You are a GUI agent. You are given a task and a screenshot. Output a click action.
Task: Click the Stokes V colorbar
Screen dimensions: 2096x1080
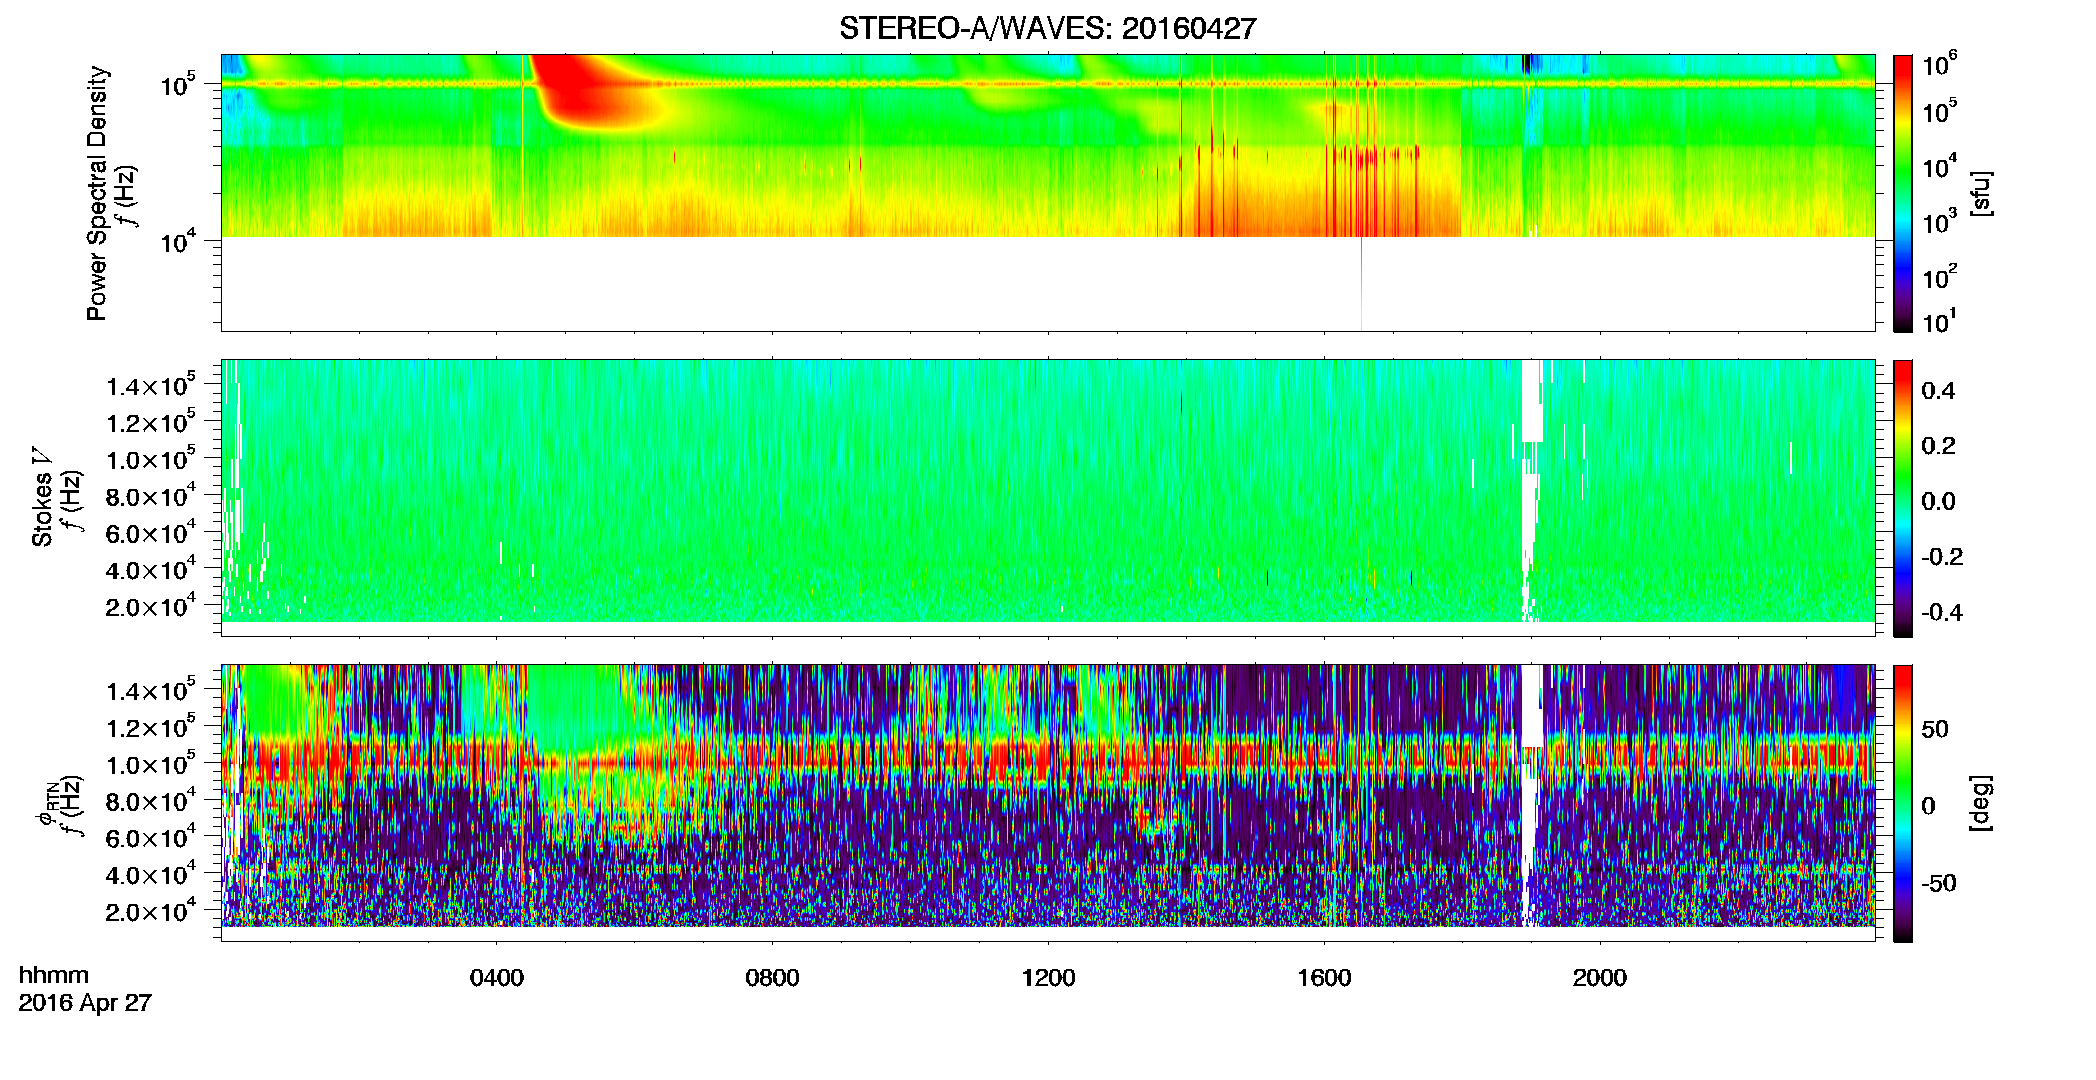click(1902, 498)
